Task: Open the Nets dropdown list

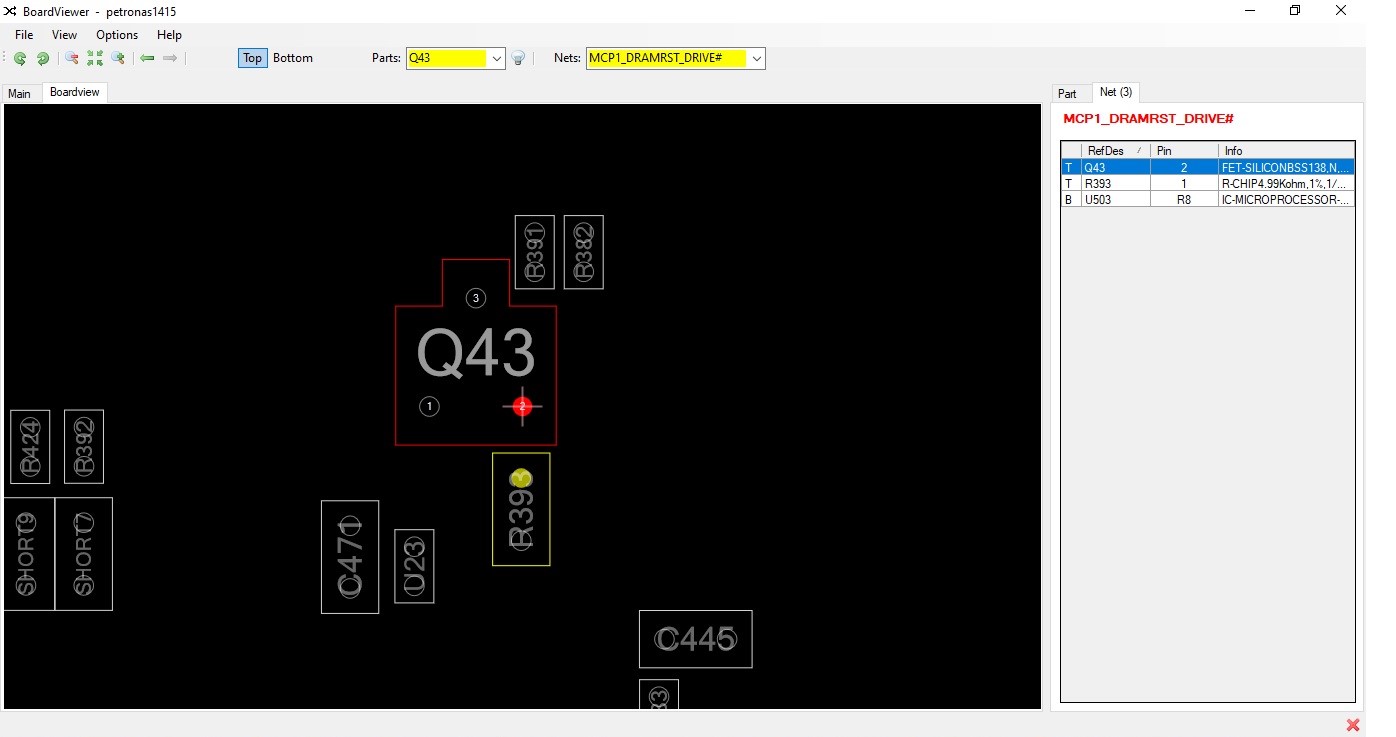Action: tap(757, 58)
